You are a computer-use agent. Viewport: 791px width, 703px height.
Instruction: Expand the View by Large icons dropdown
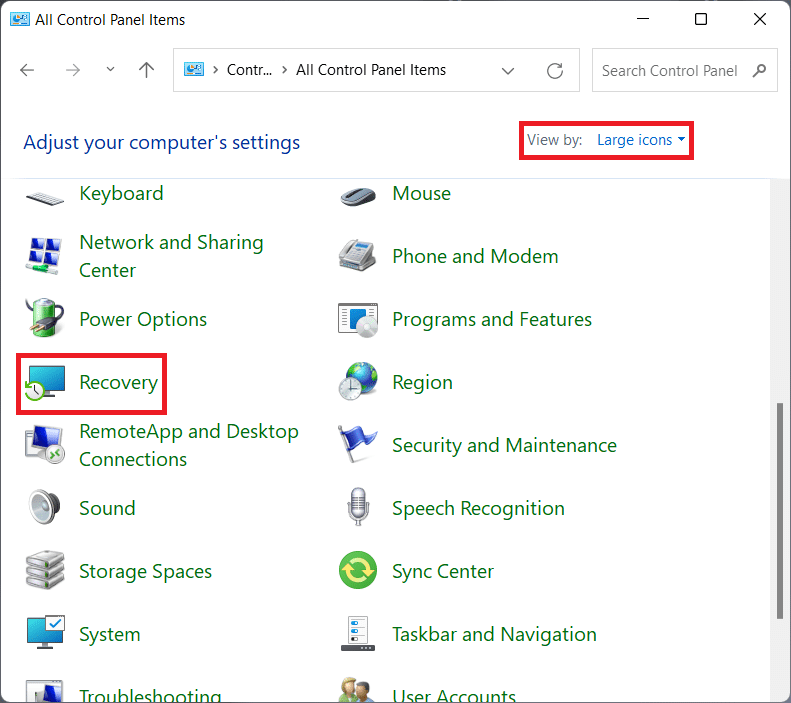pos(641,140)
